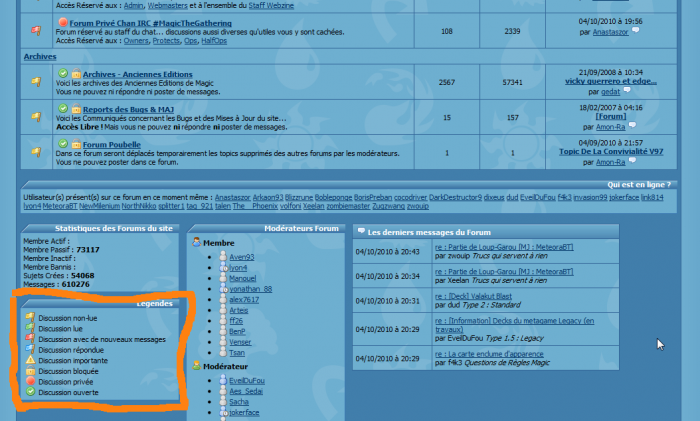
Task: View online user zombiemaster profile
Action: tap(348, 206)
